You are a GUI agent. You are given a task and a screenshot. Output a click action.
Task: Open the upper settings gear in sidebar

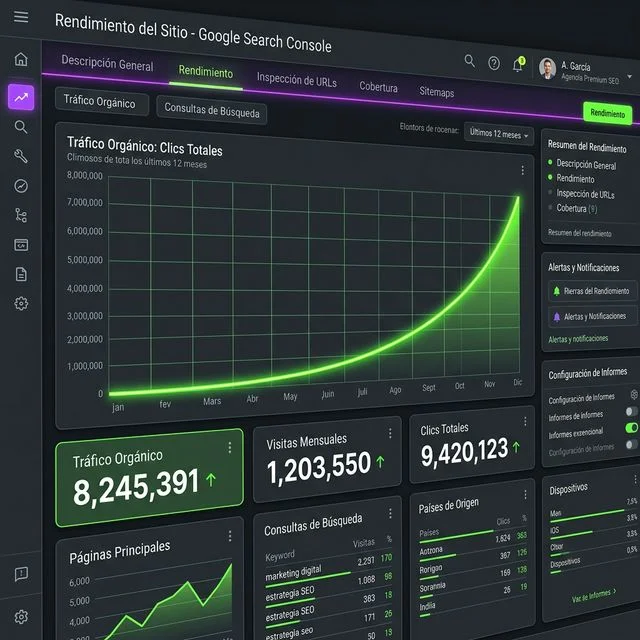21,303
